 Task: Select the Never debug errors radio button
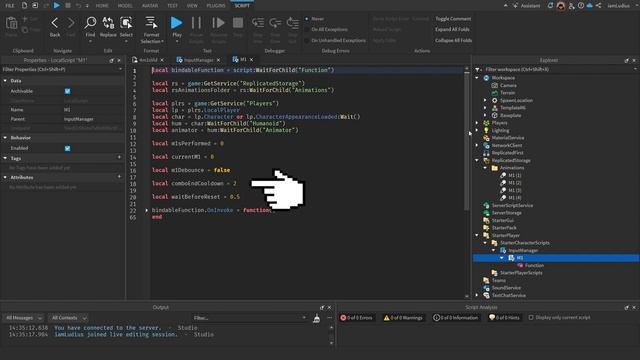click(x=307, y=19)
